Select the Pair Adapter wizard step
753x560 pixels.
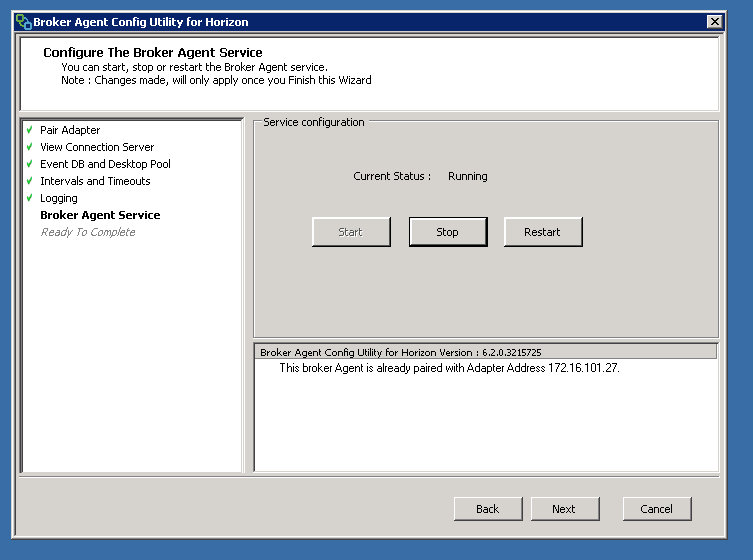pos(70,130)
